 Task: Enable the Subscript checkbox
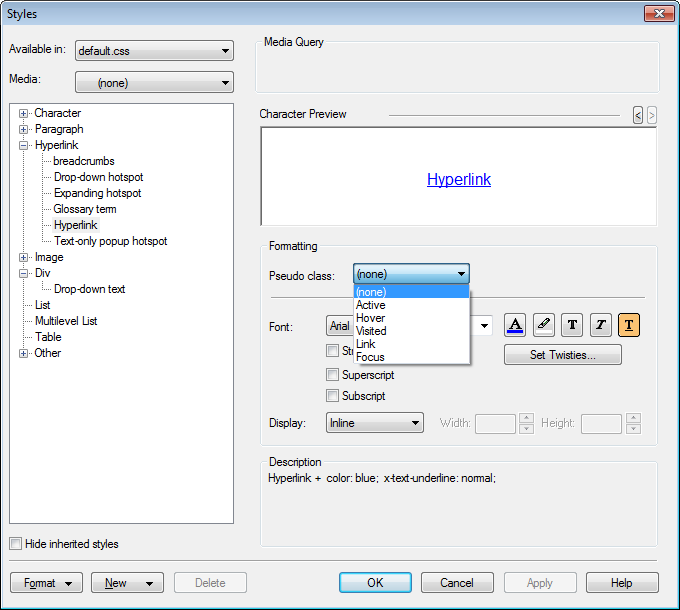(333, 396)
